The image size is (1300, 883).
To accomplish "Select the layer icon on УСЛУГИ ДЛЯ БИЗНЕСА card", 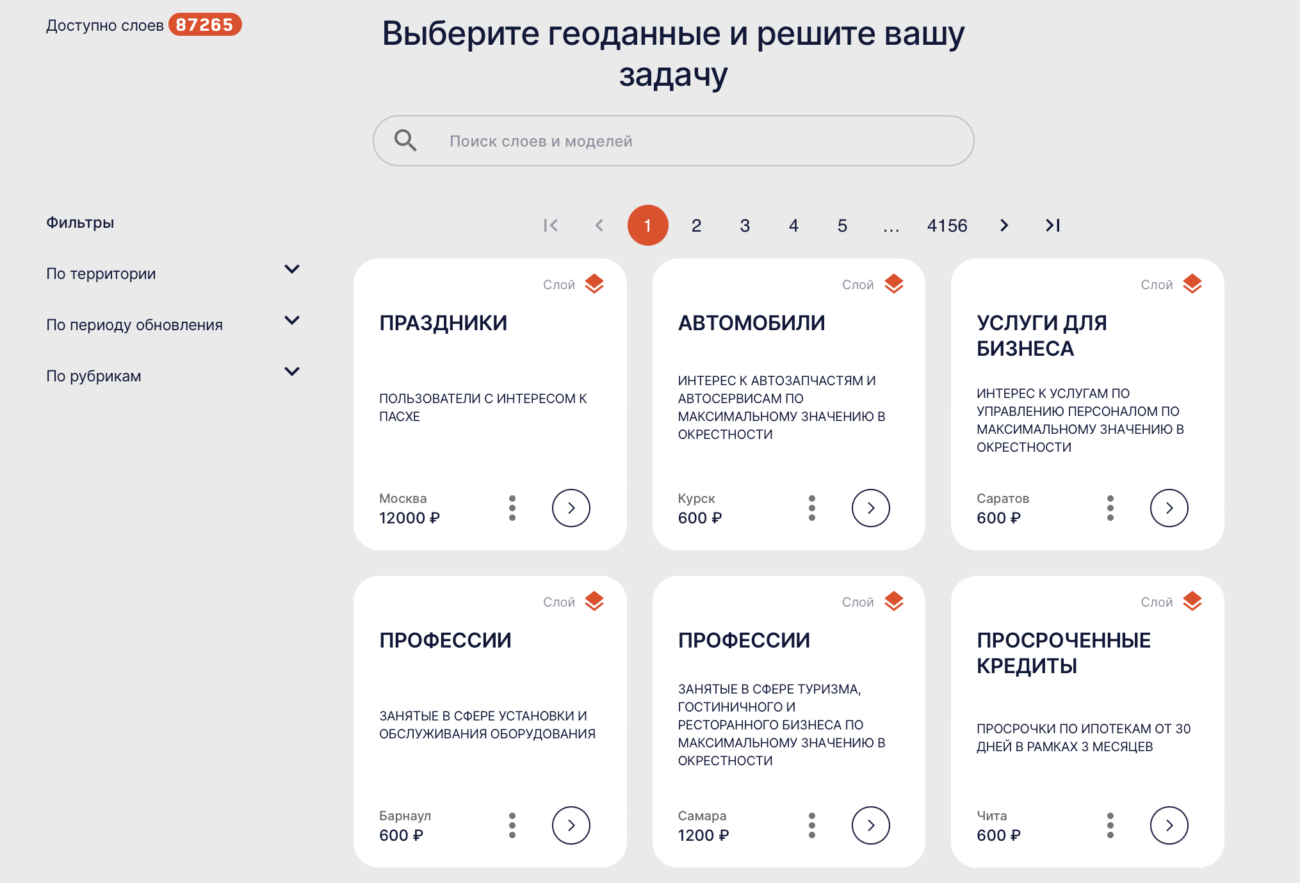I will (1192, 283).
